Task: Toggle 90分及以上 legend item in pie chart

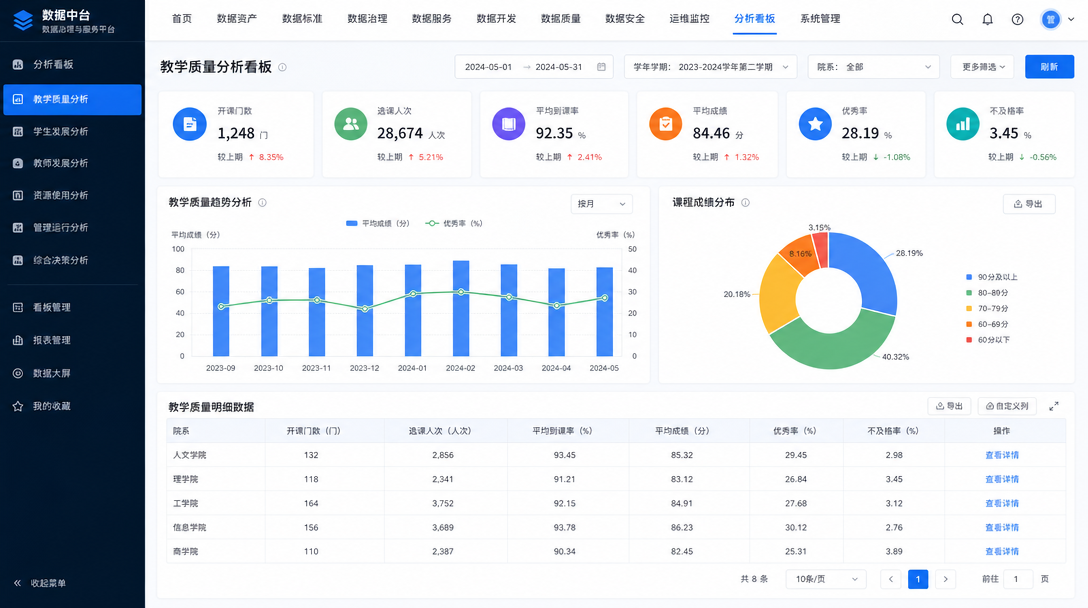Action: point(992,277)
